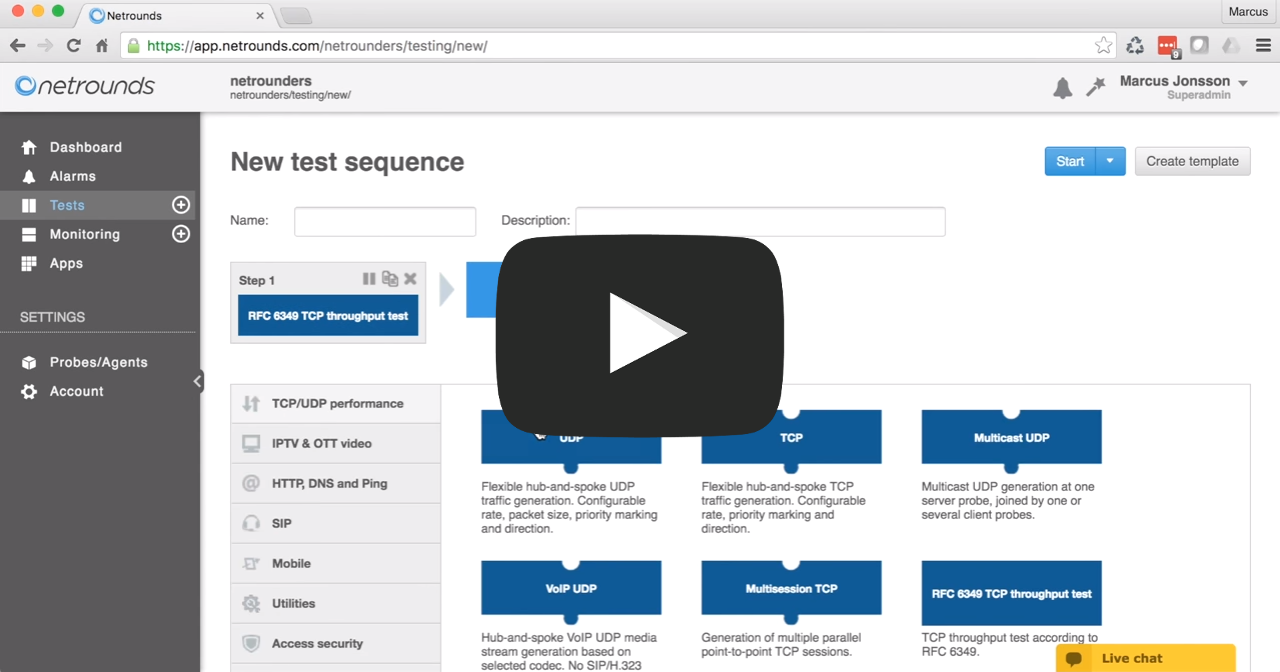
Task: Click the Start button
Action: (1070, 161)
